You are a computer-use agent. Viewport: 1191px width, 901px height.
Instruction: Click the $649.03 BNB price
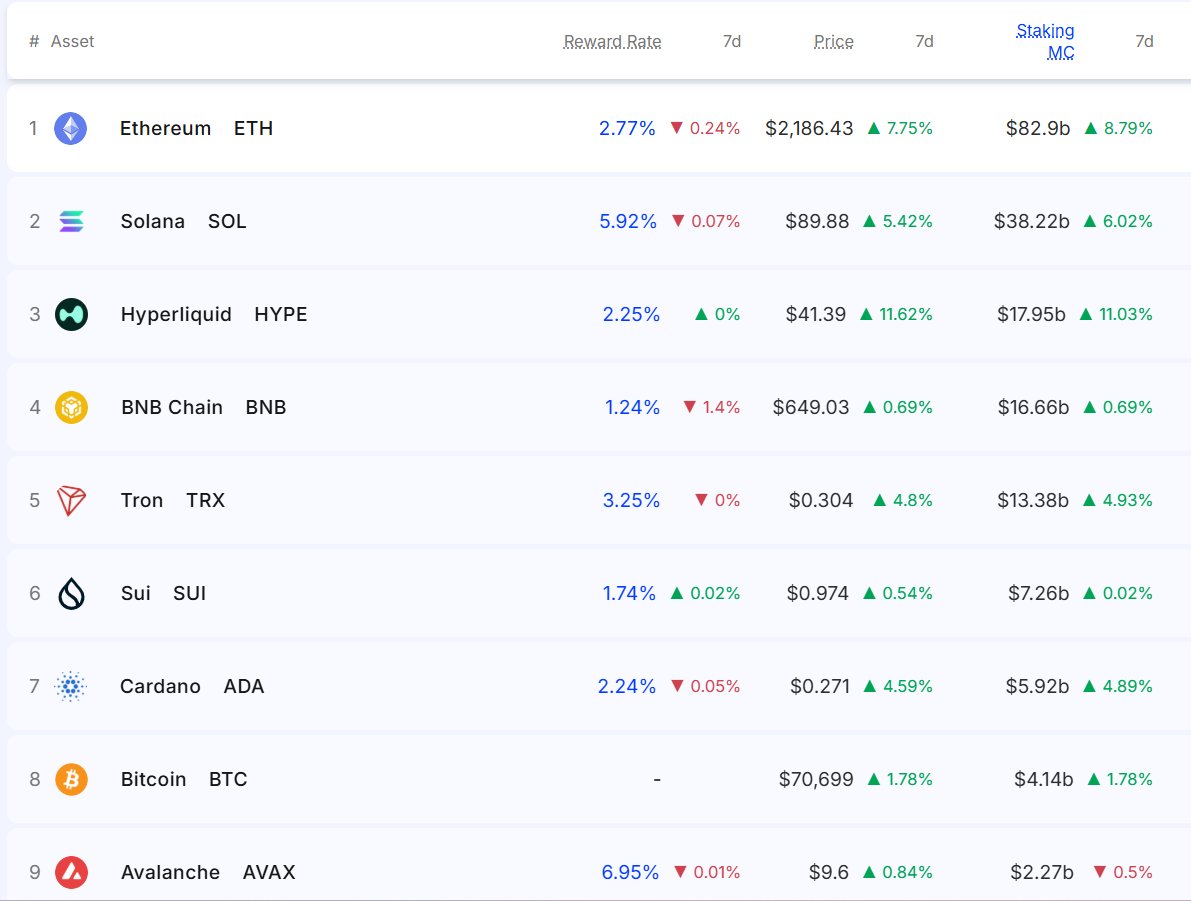(x=810, y=407)
